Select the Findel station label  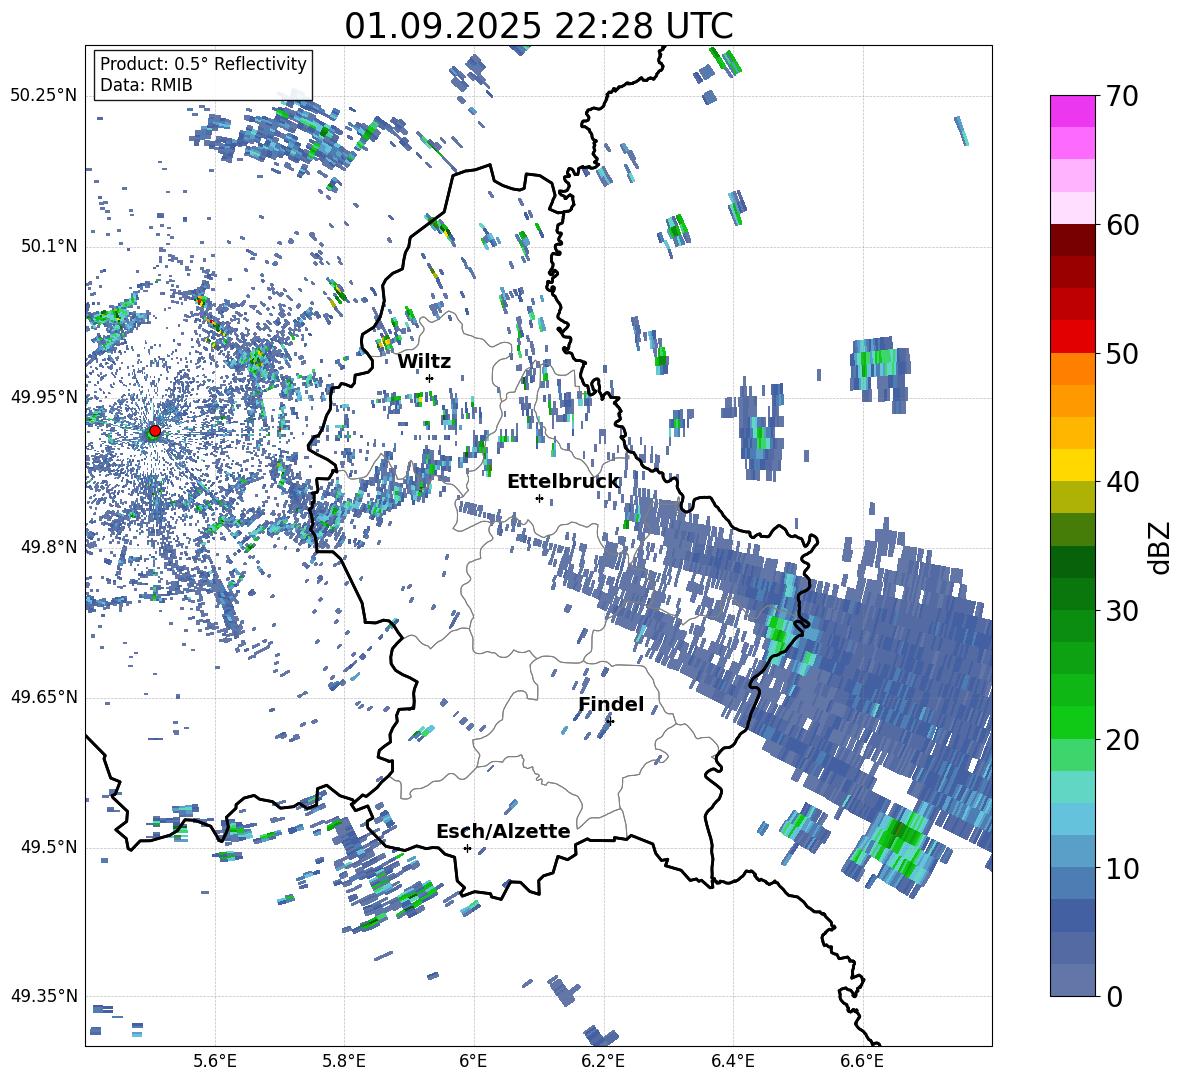611,704
